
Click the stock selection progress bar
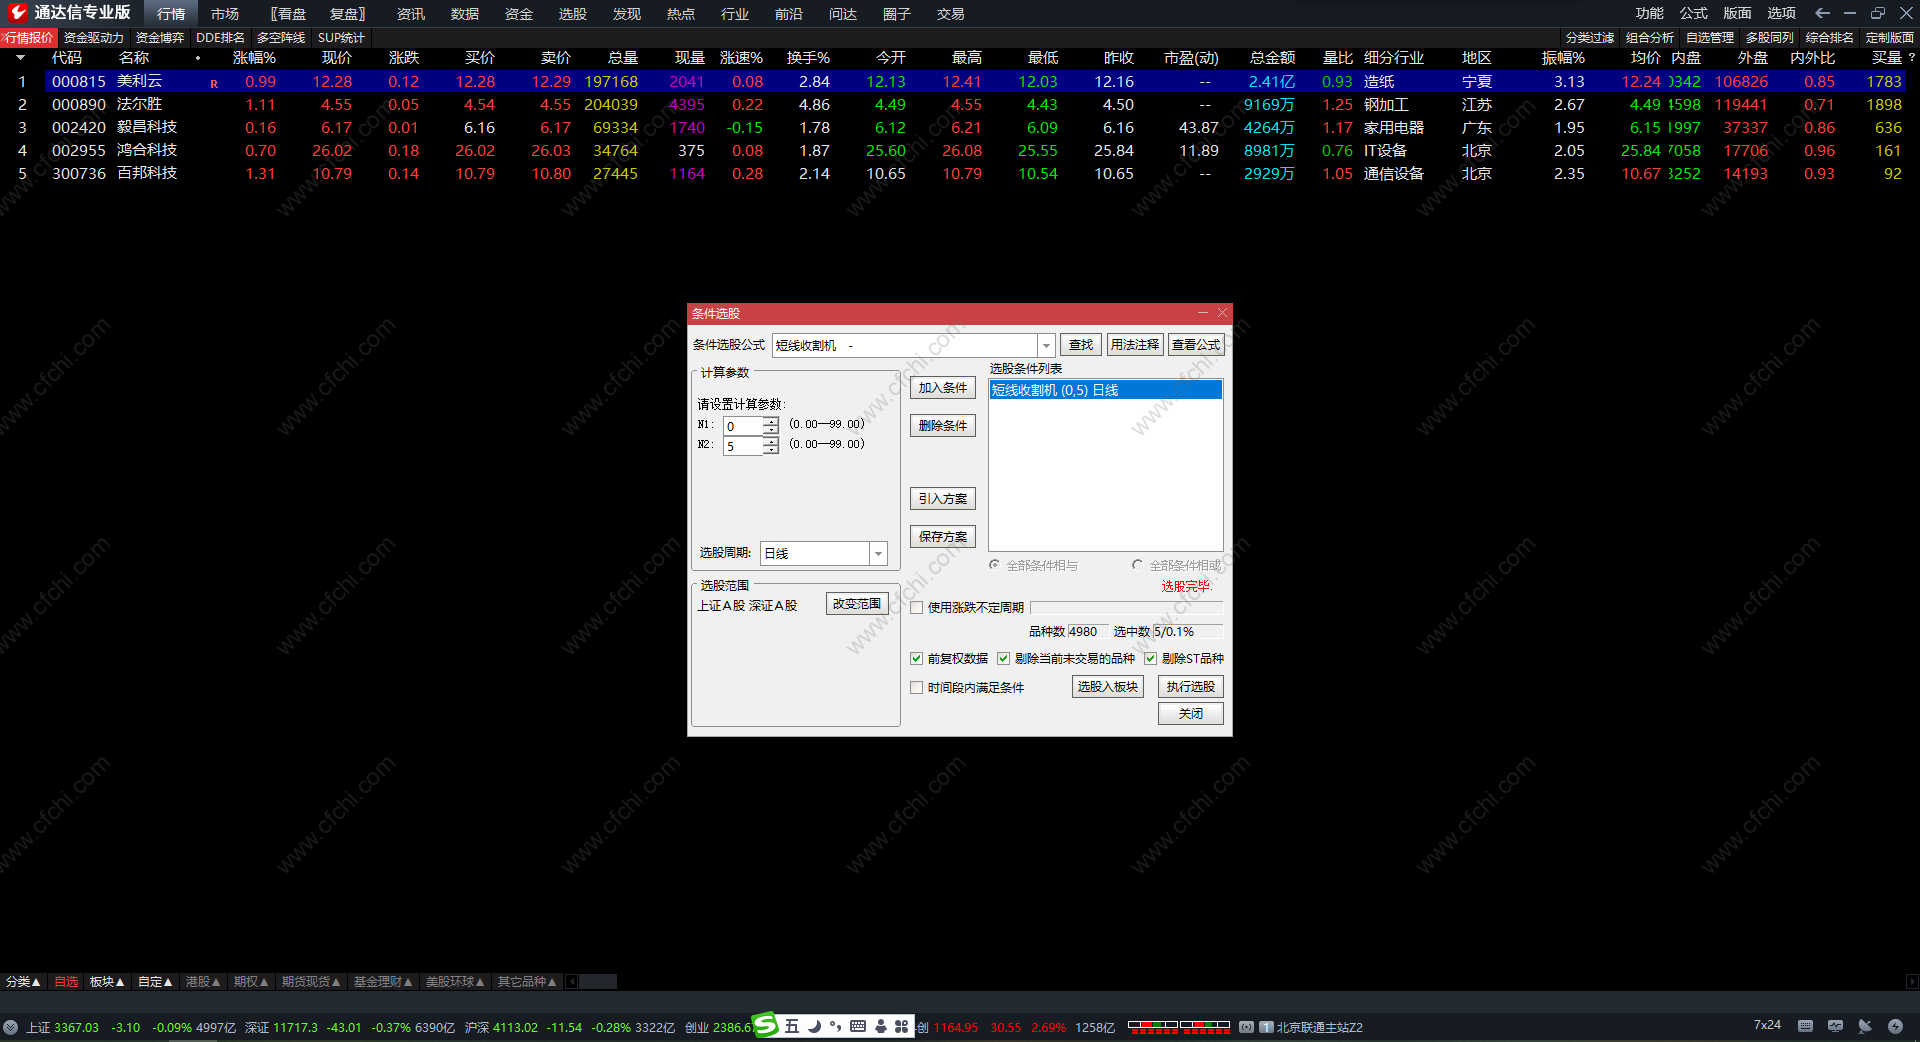tap(1126, 607)
